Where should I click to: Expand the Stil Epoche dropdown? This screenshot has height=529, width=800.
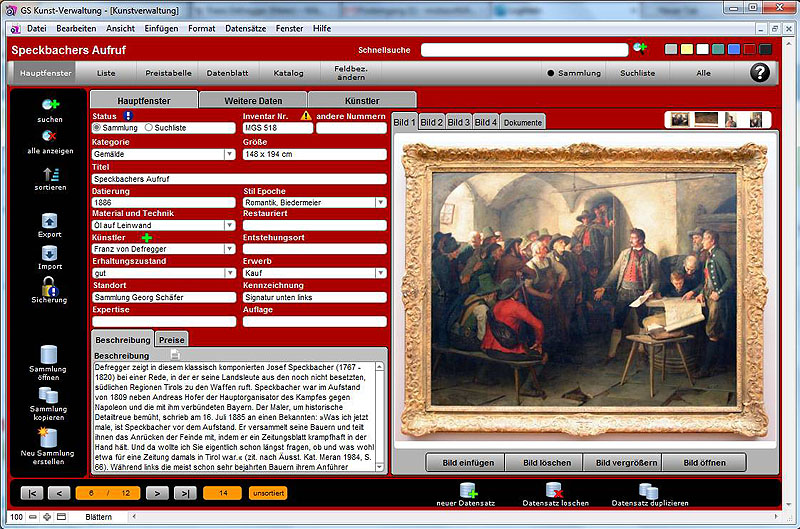tap(381, 202)
